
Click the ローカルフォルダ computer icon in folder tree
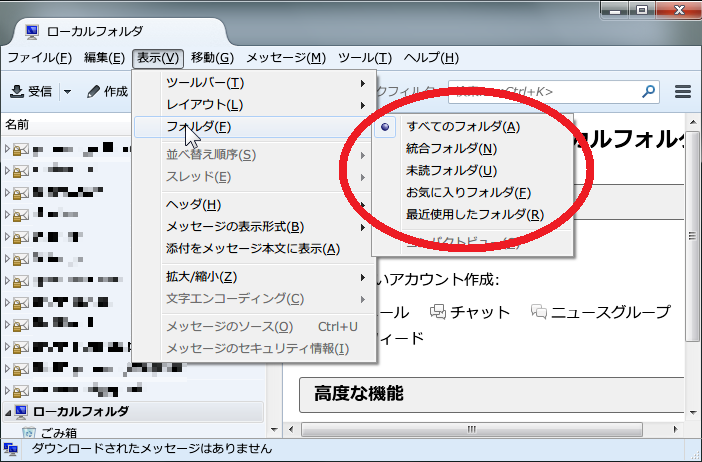click(x=20, y=412)
